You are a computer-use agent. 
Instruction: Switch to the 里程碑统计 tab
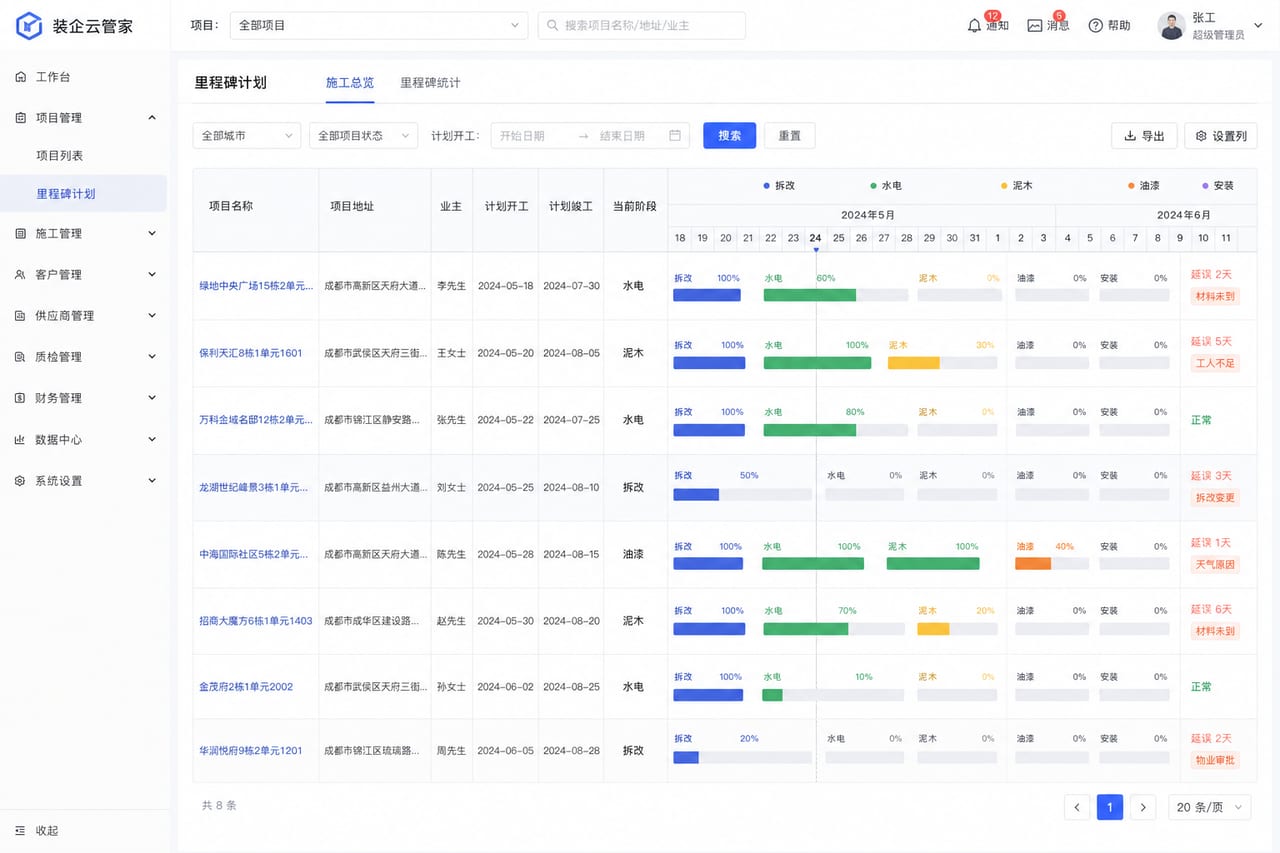(430, 83)
